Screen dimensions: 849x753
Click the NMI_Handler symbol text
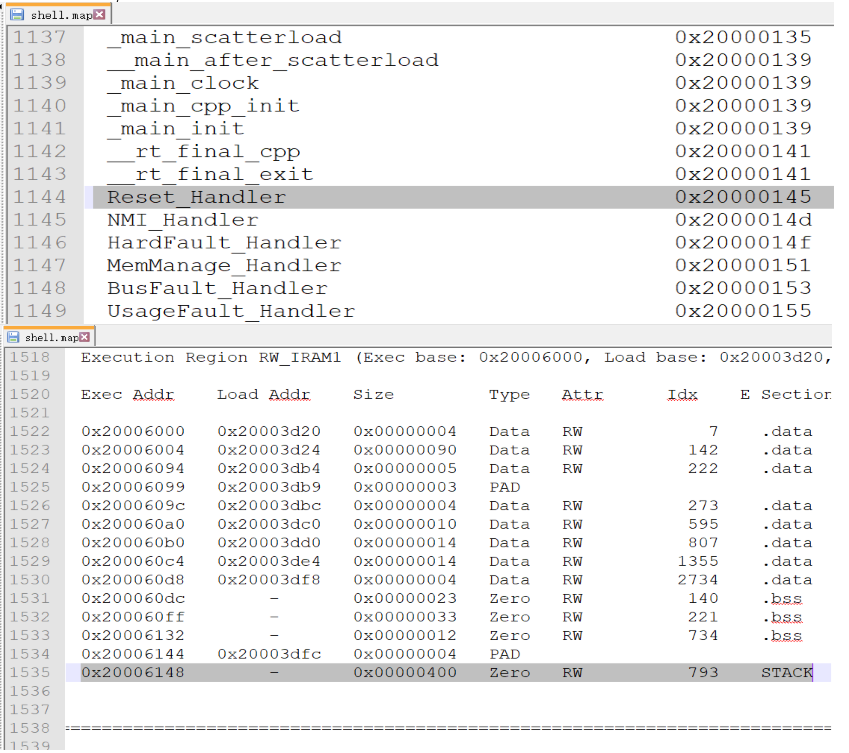click(180, 220)
